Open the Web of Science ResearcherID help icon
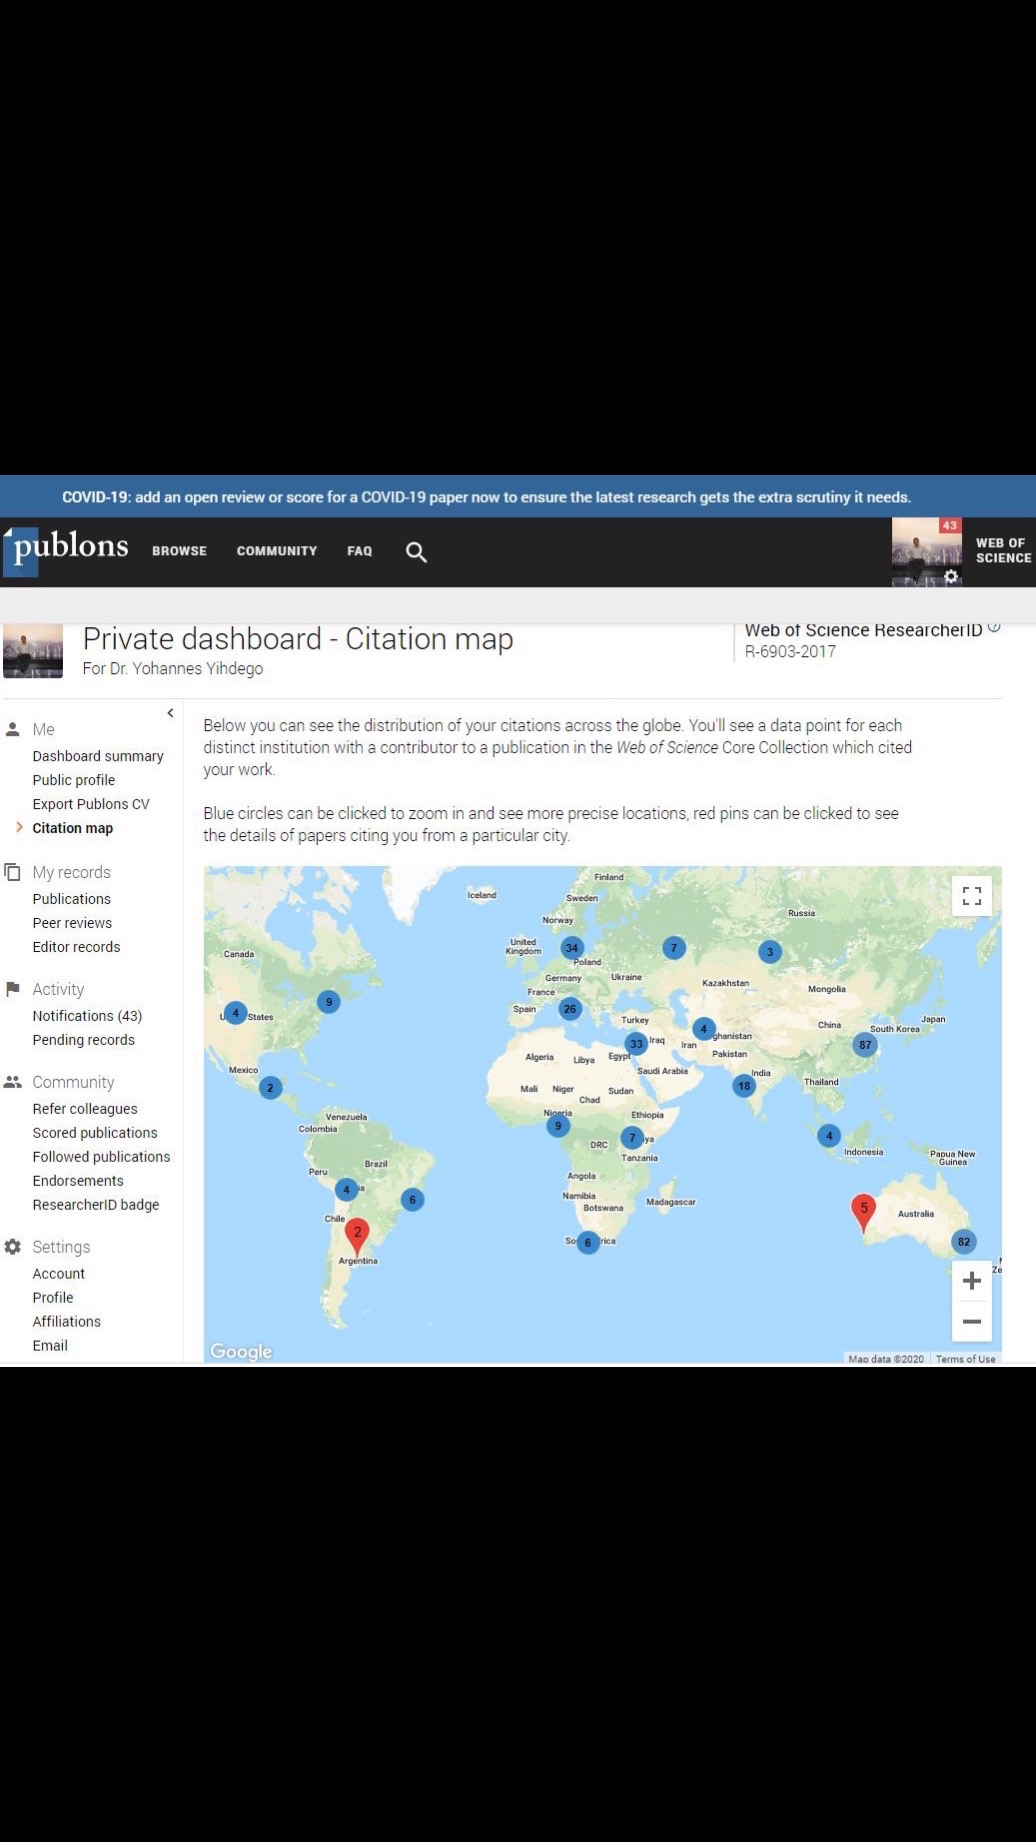This screenshot has height=1842, width=1036. pyautogui.click(x=994, y=628)
